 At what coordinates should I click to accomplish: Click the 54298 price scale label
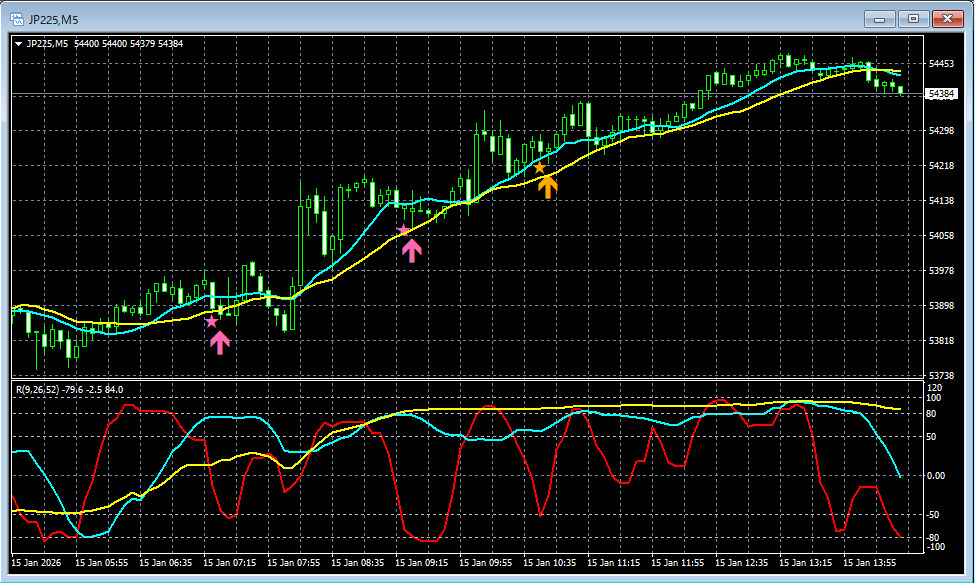click(941, 131)
